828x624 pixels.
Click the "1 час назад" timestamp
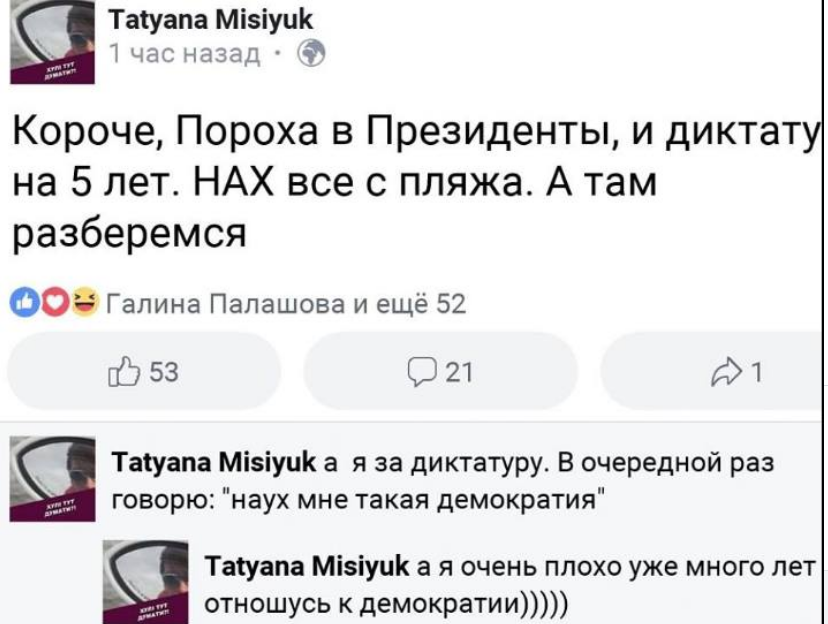(188, 51)
